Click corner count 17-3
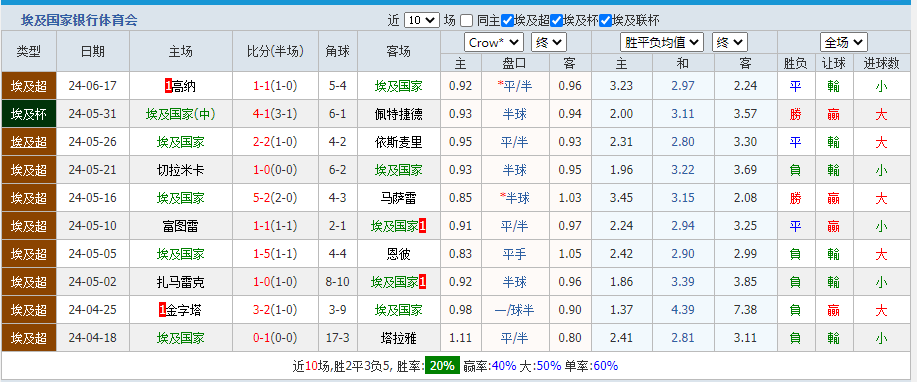917x382 pixels. pyautogui.click(x=337, y=338)
